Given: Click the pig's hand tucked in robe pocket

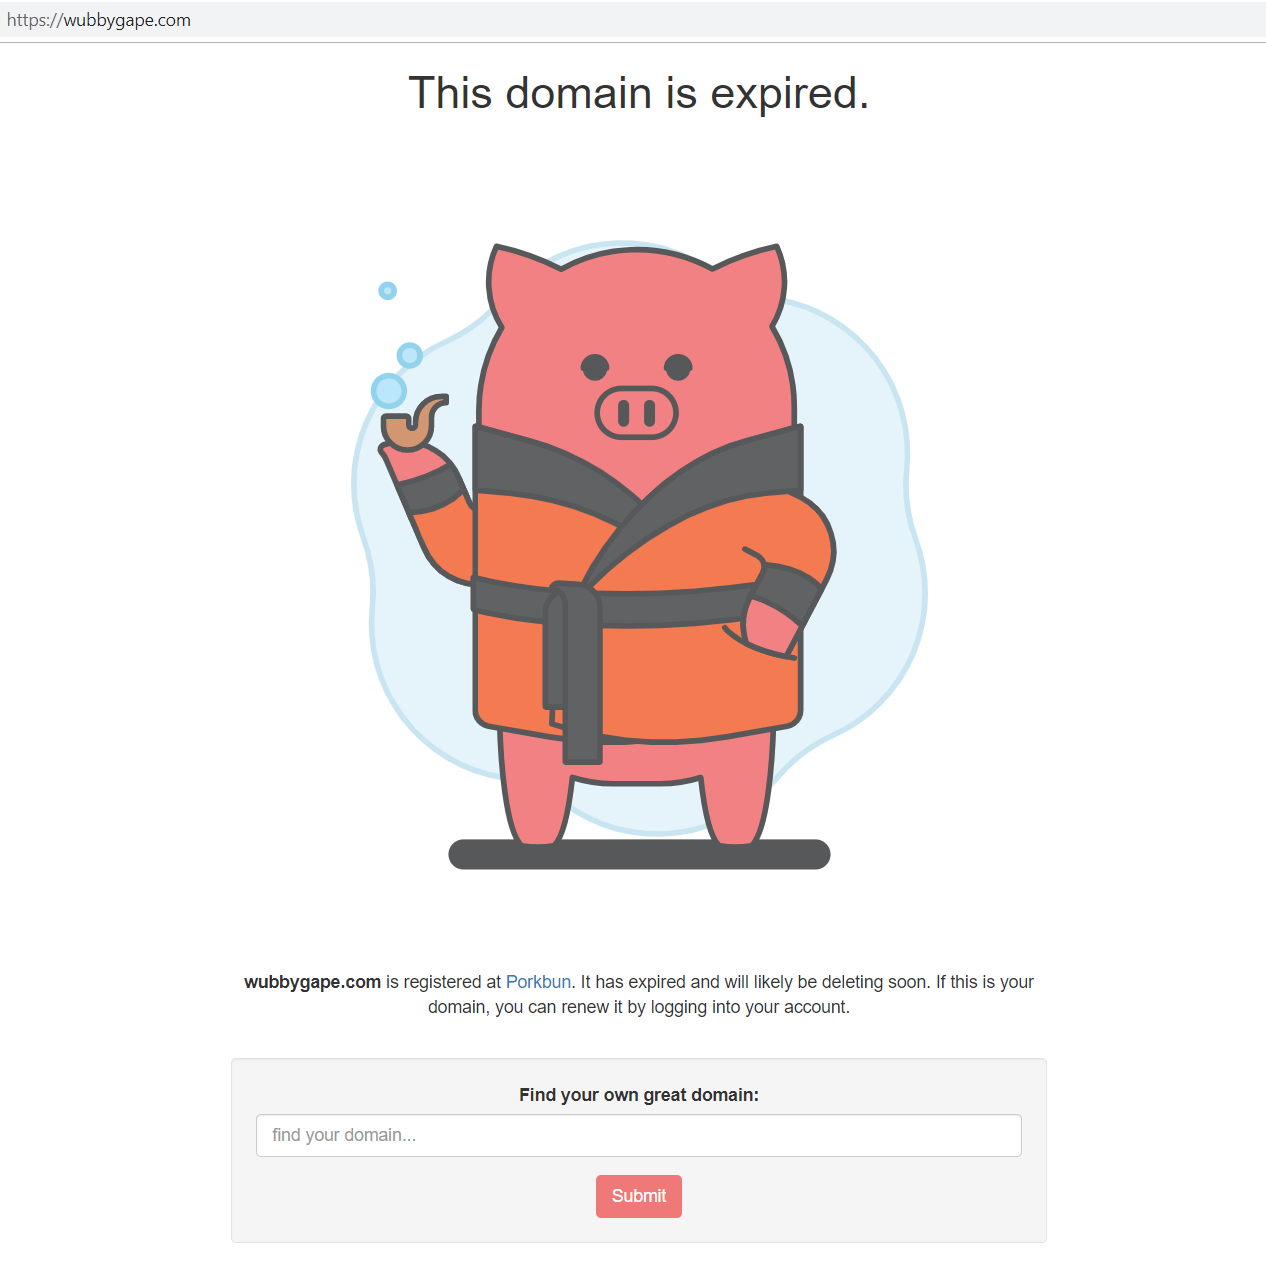Looking at the screenshot, I should click(x=771, y=626).
